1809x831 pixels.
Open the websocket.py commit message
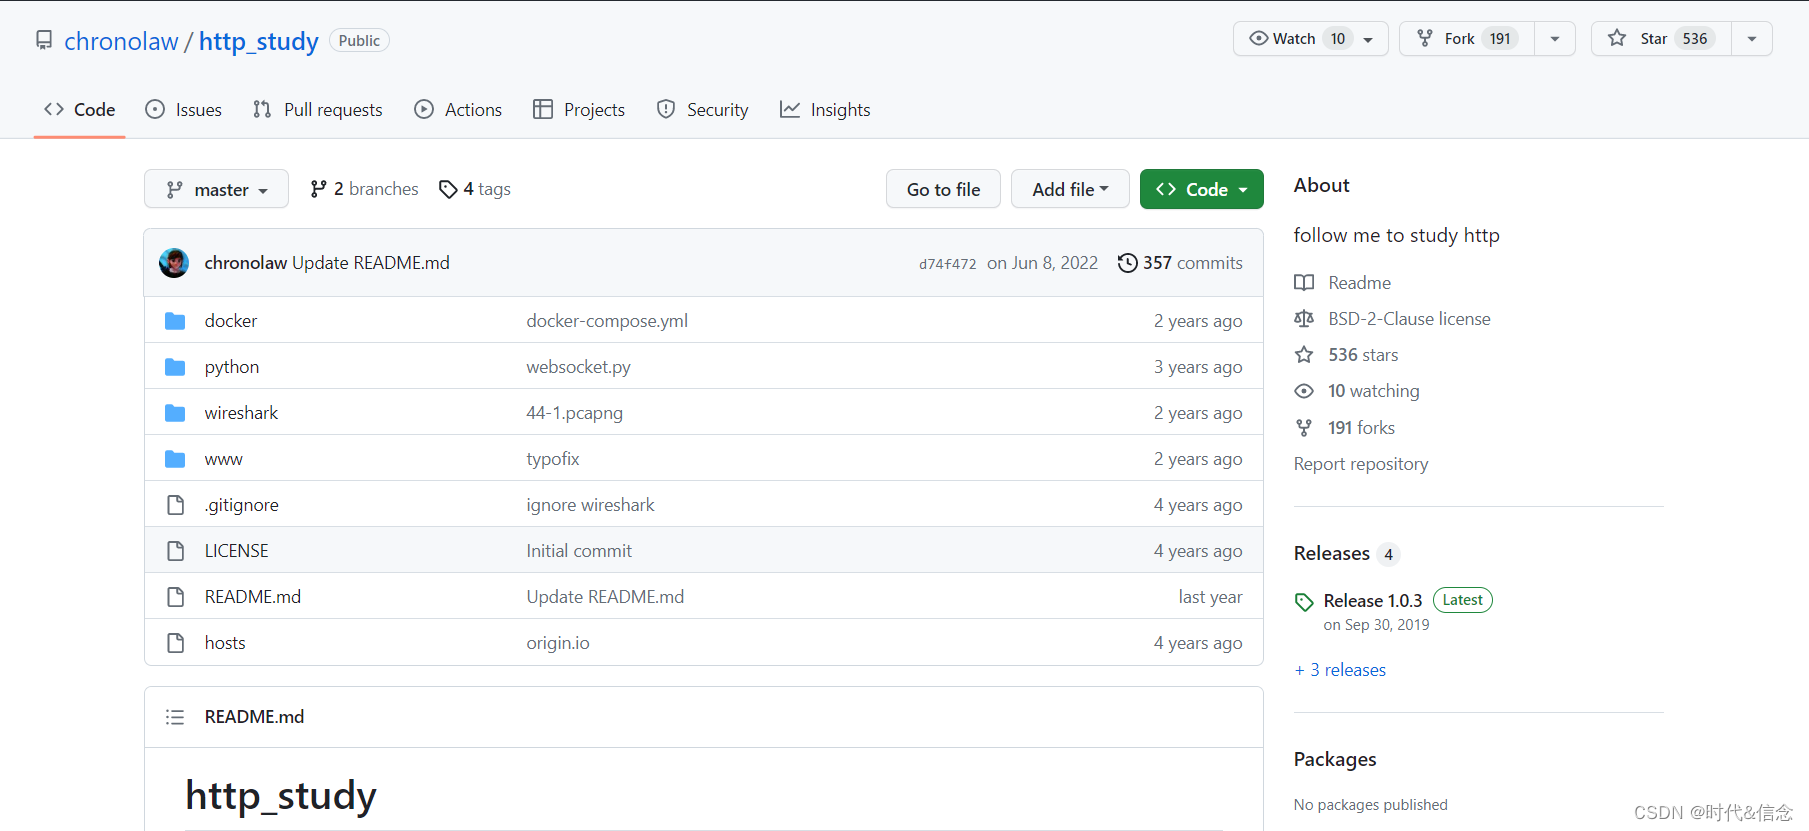coord(579,367)
